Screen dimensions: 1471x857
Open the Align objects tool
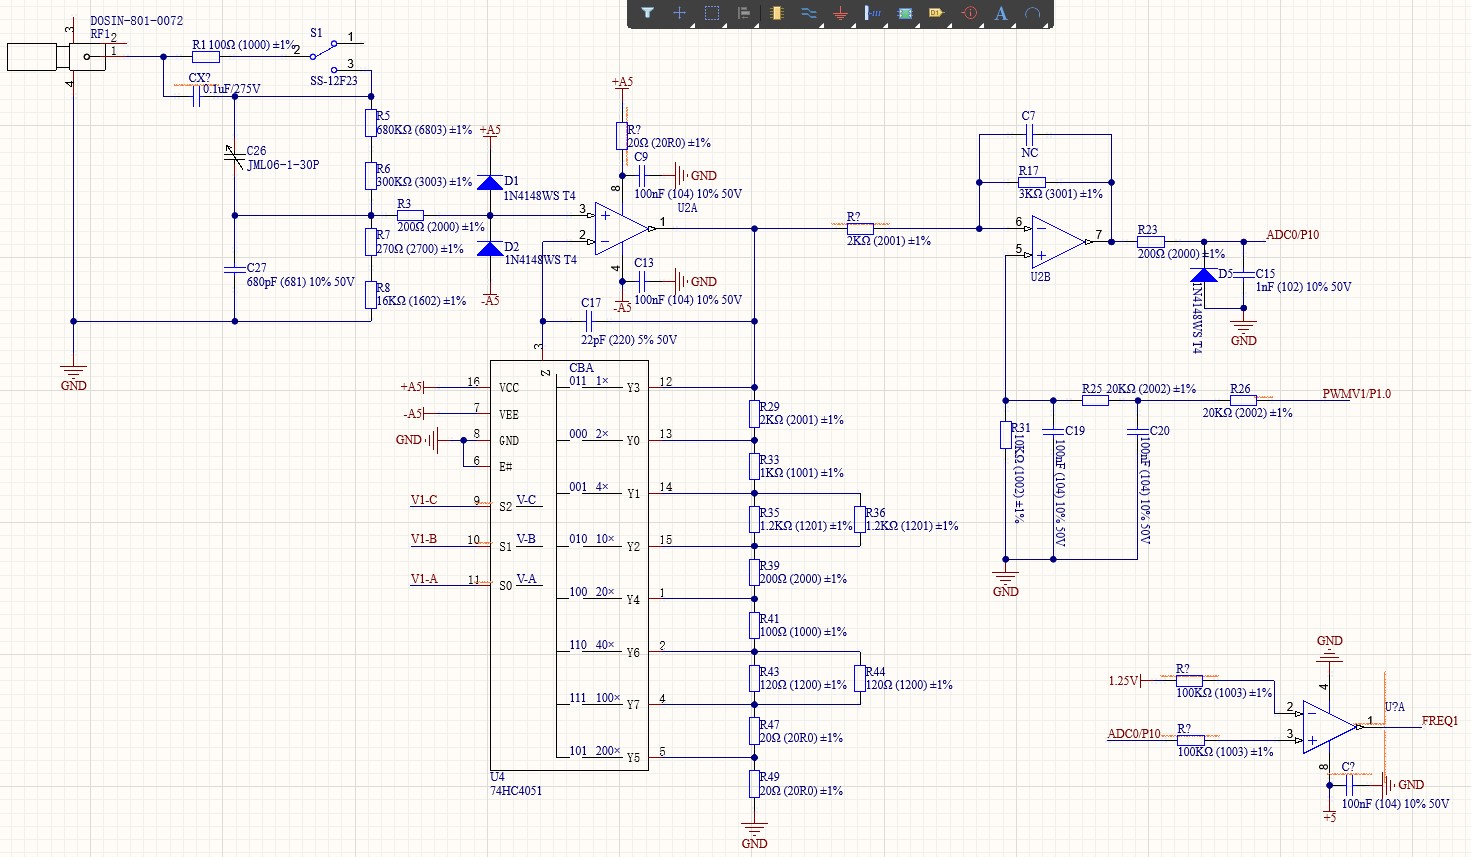[x=744, y=13]
